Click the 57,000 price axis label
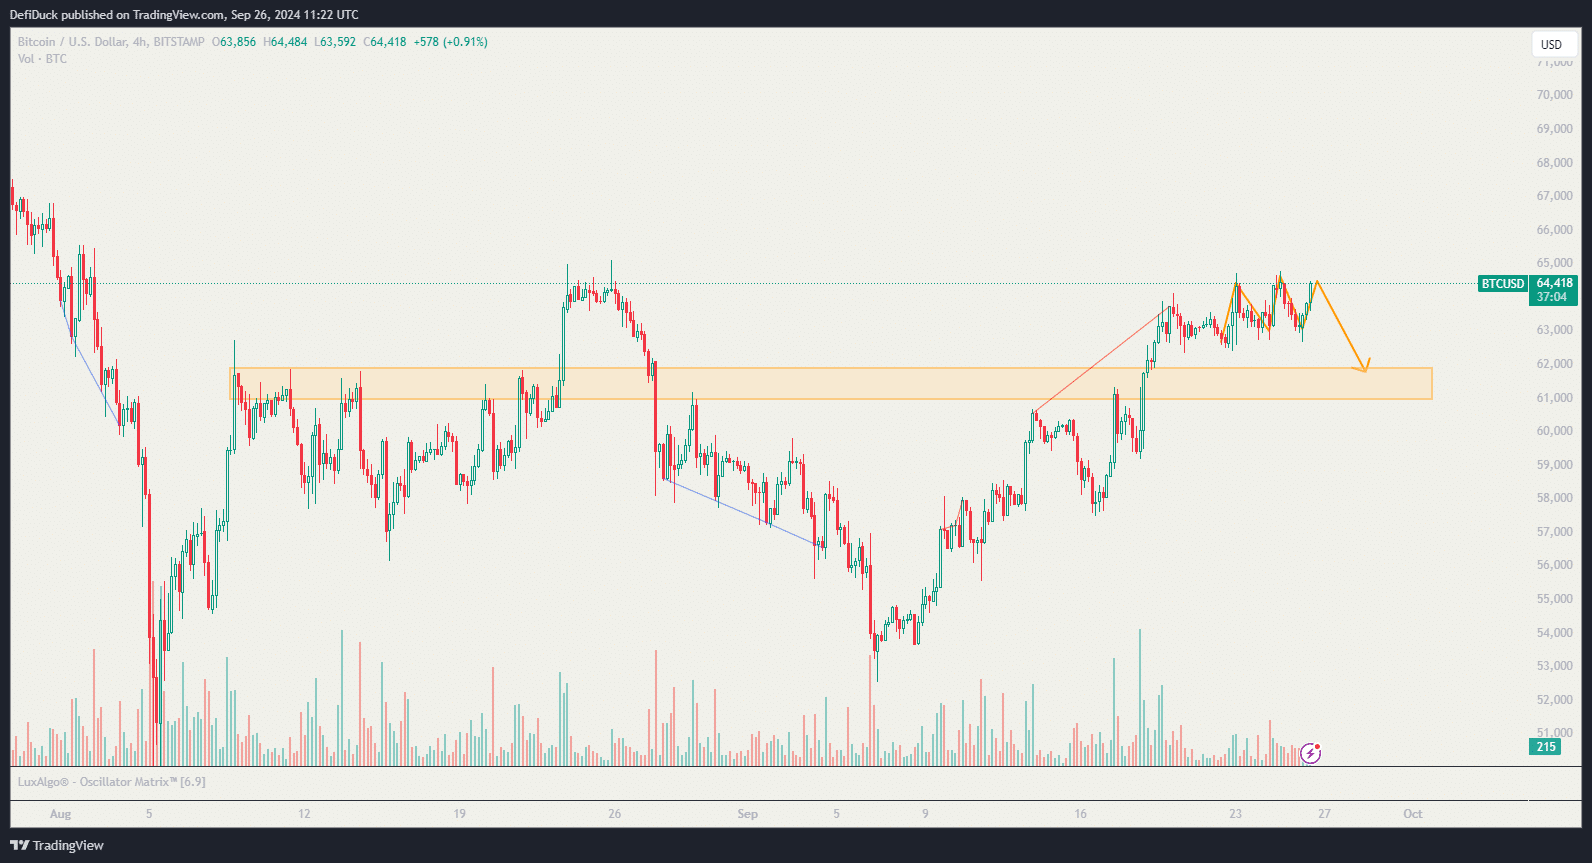Viewport: 1592px width, 863px height. coord(1555,532)
